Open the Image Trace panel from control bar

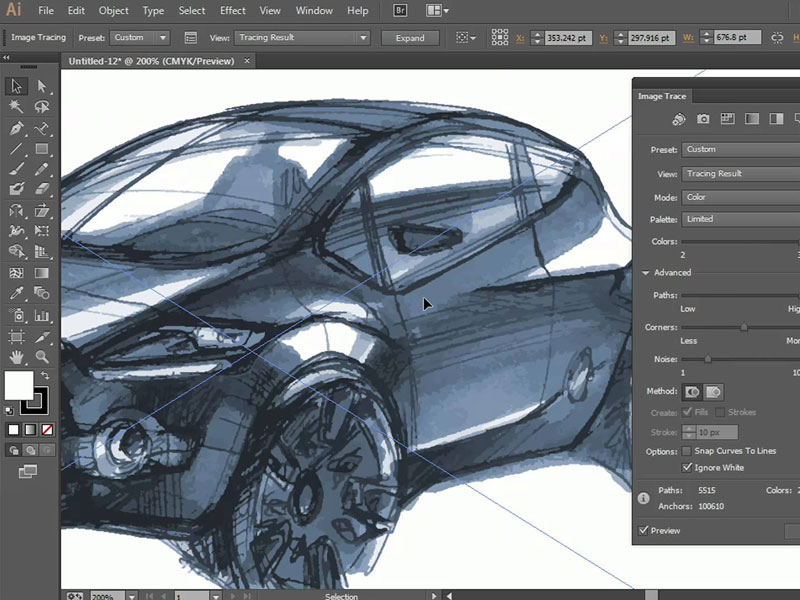(x=190, y=38)
